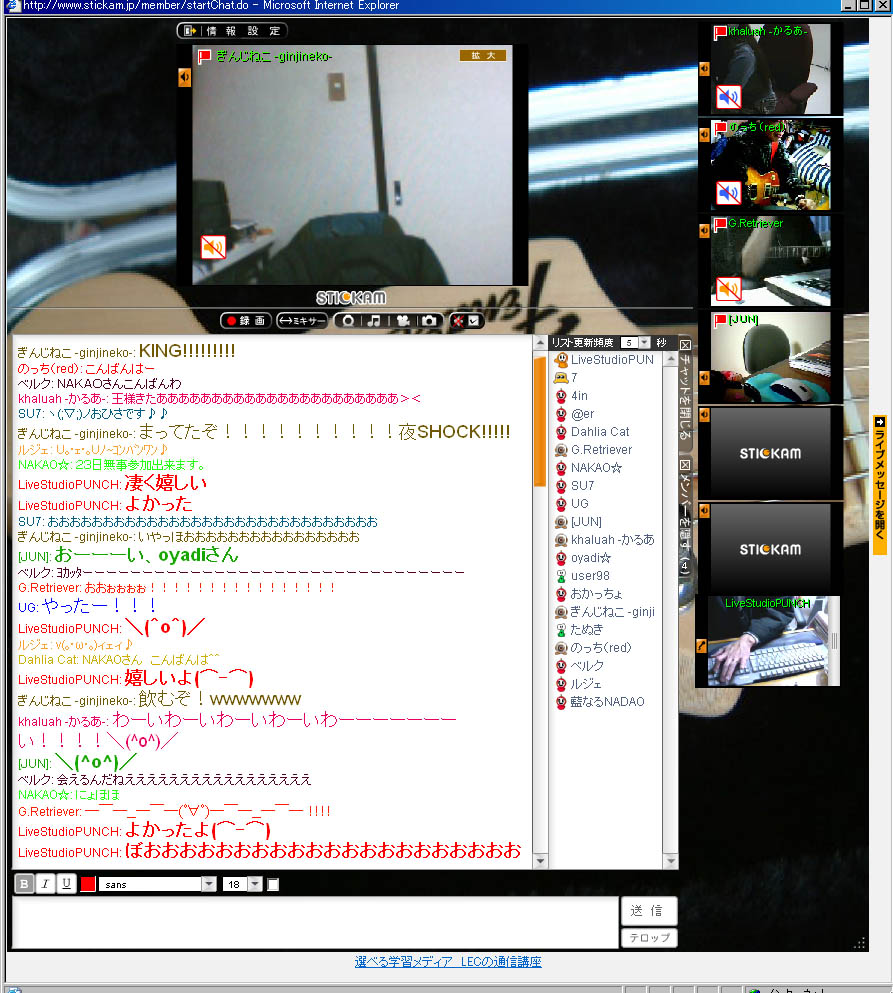Screen dimensions: 893x993
Task: Select 藍なるNADAO in member list
Action: [599, 702]
